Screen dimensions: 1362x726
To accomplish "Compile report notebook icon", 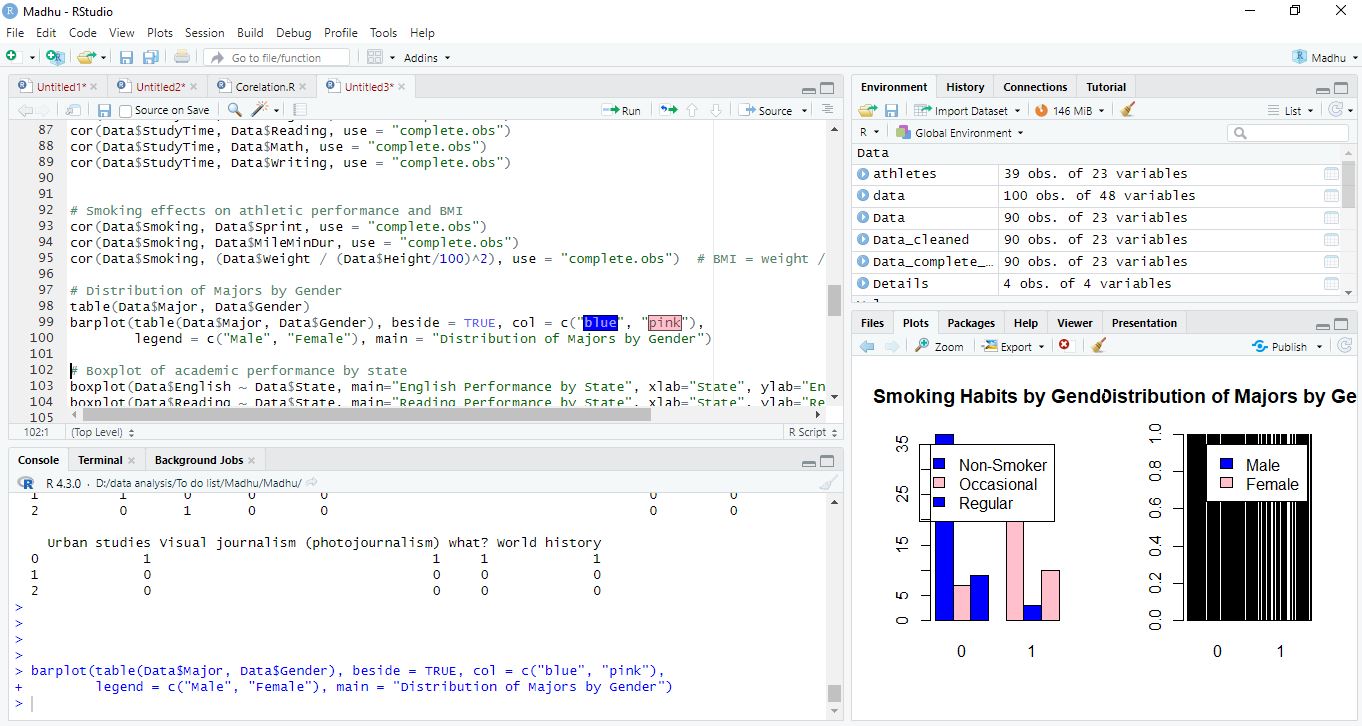I will [x=300, y=110].
